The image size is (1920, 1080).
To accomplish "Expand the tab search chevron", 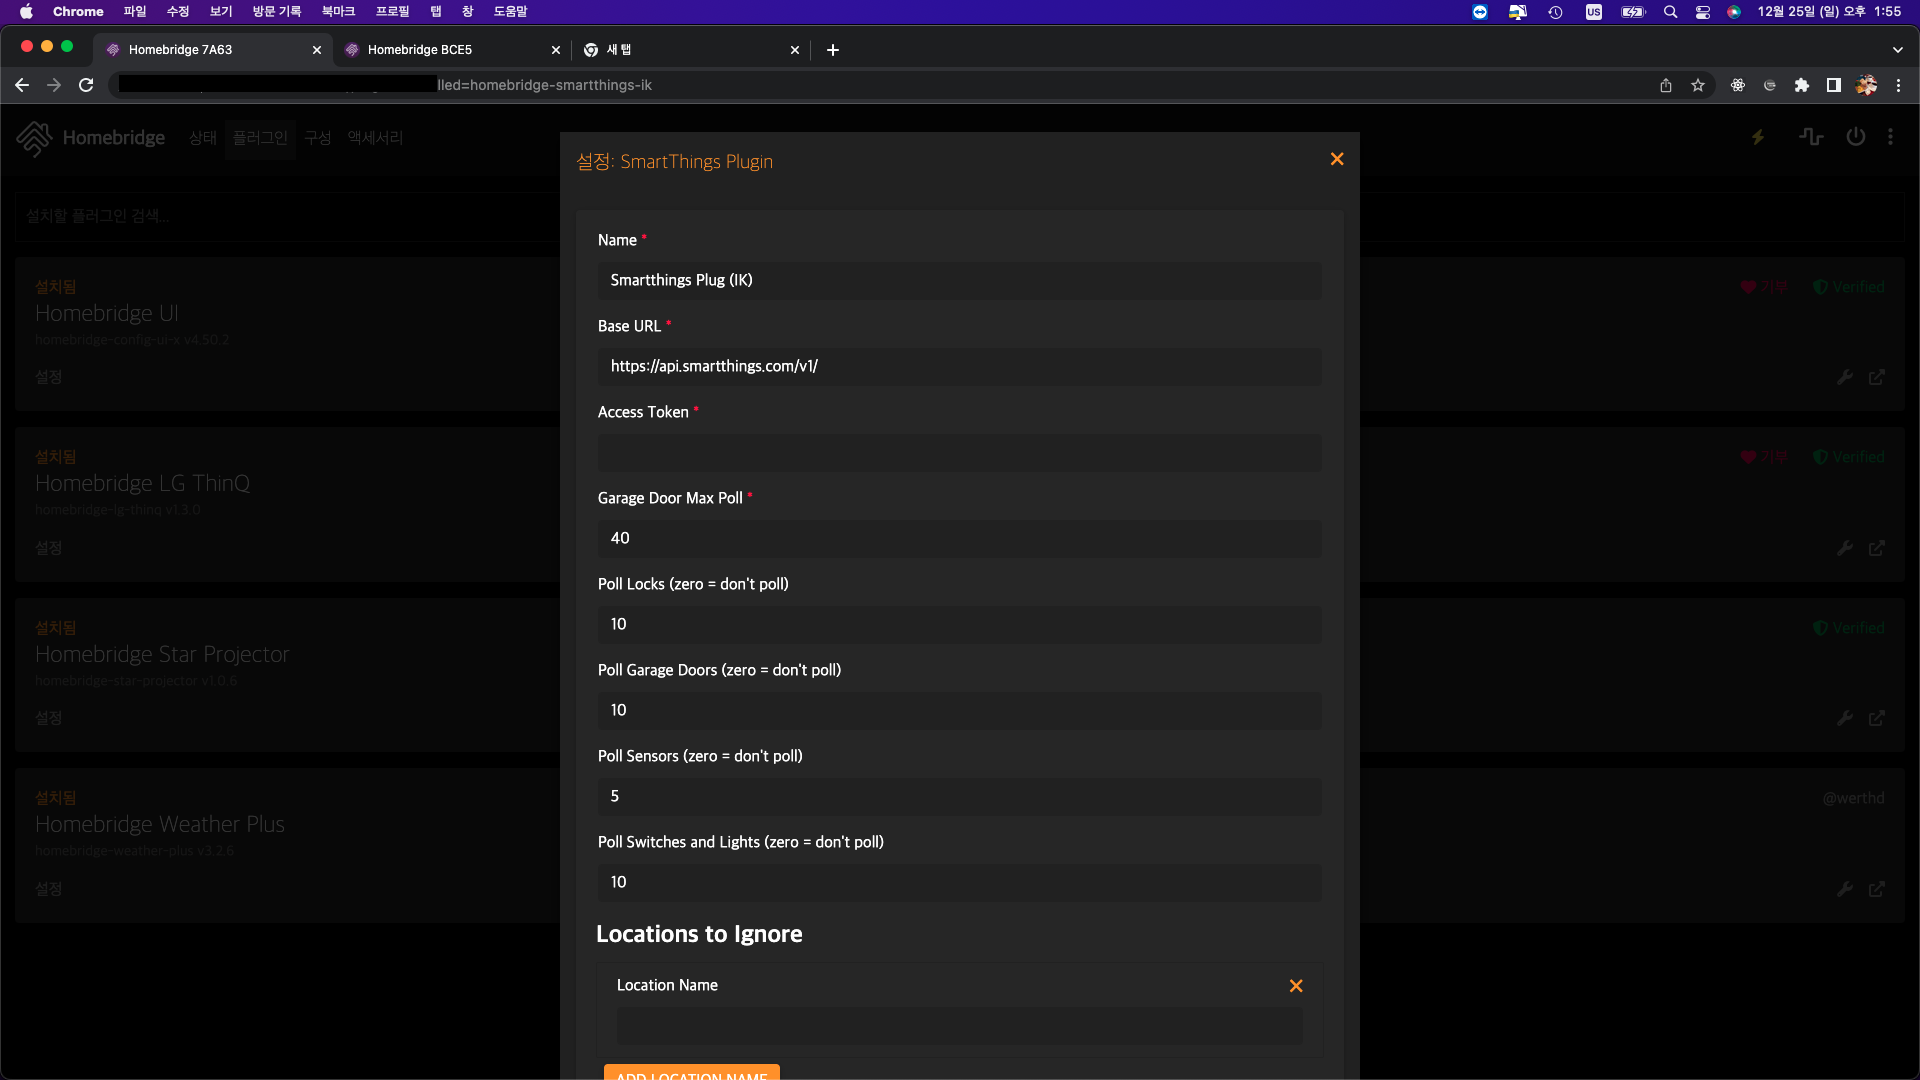I will point(1898,50).
